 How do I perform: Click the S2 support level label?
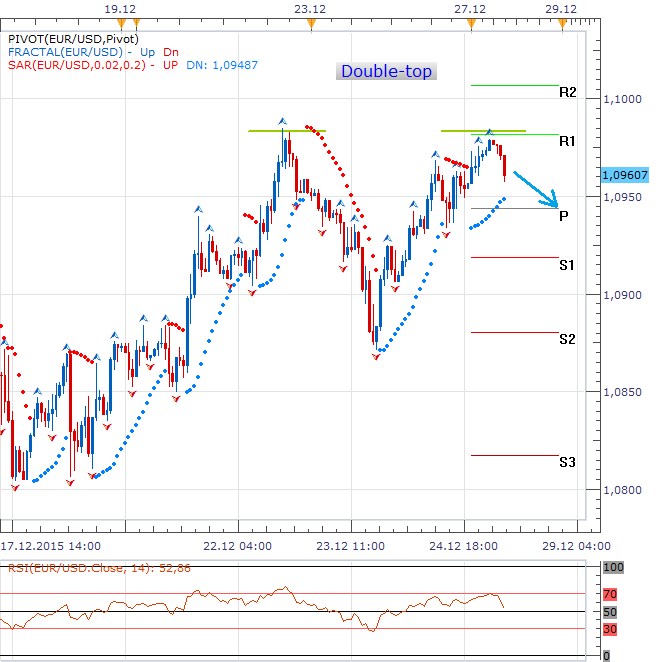[567, 339]
